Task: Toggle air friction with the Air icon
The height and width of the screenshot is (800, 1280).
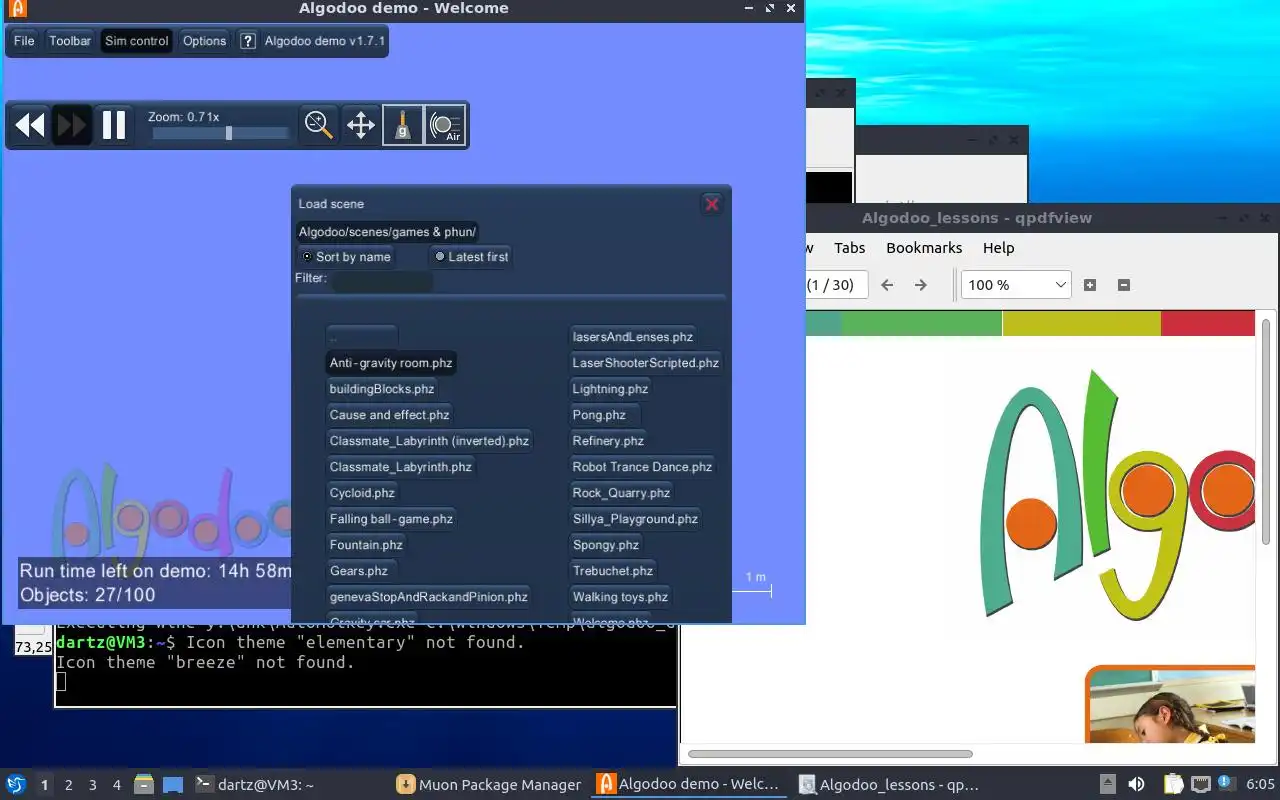Action: [445, 125]
